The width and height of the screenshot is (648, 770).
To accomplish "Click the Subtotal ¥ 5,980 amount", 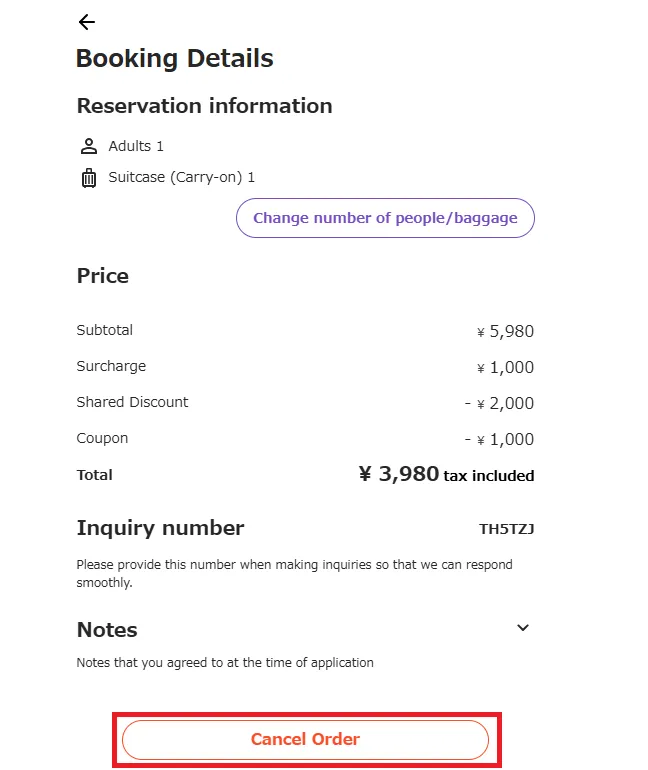I will point(505,331).
